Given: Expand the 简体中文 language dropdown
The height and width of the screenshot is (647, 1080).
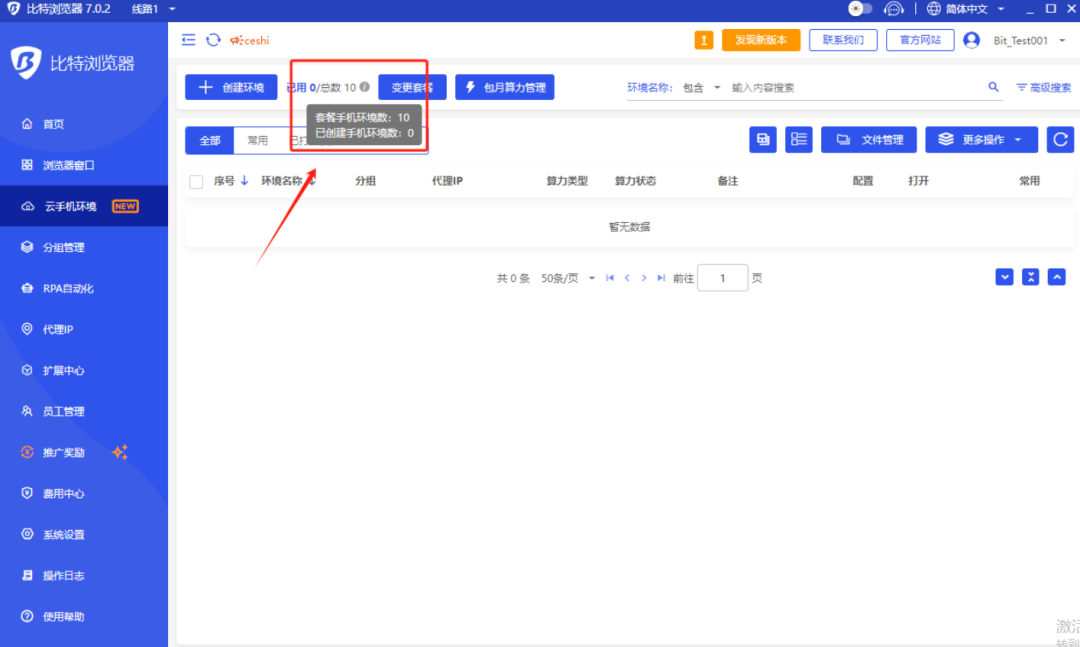Looking at the screenshot, I should click(966, 8).
